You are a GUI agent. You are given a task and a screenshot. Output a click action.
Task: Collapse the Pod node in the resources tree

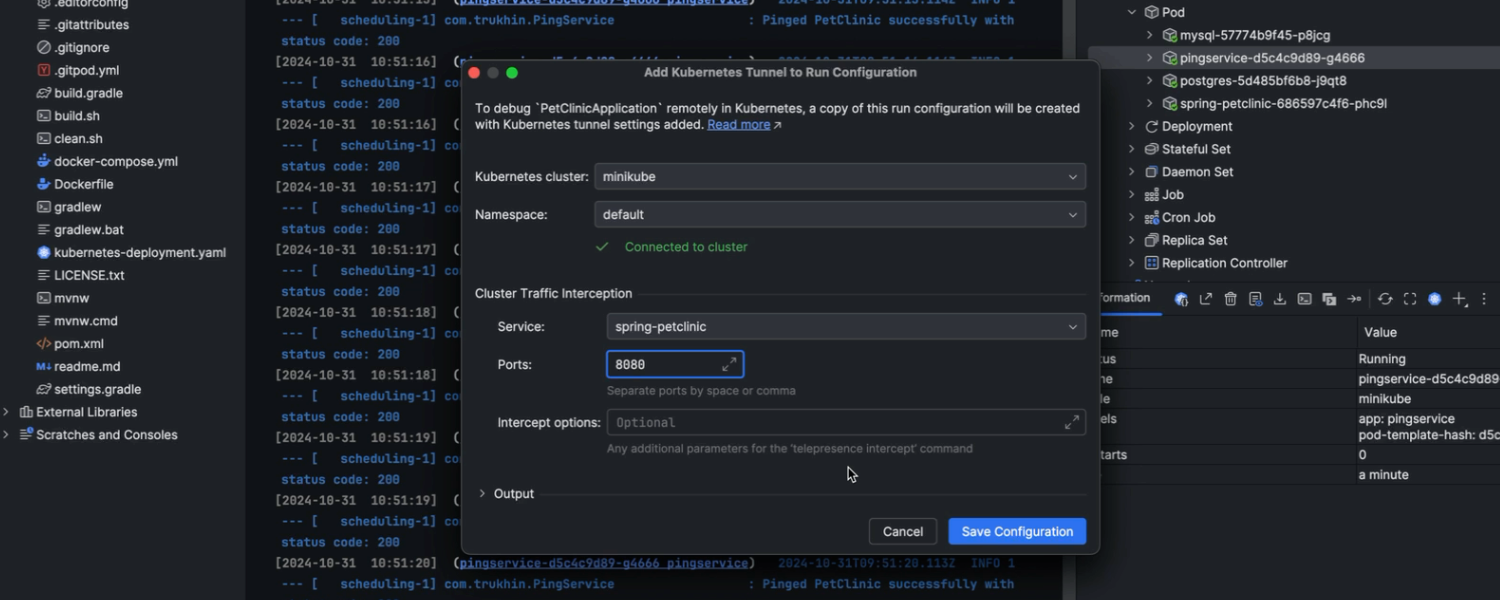[1130, 11]
